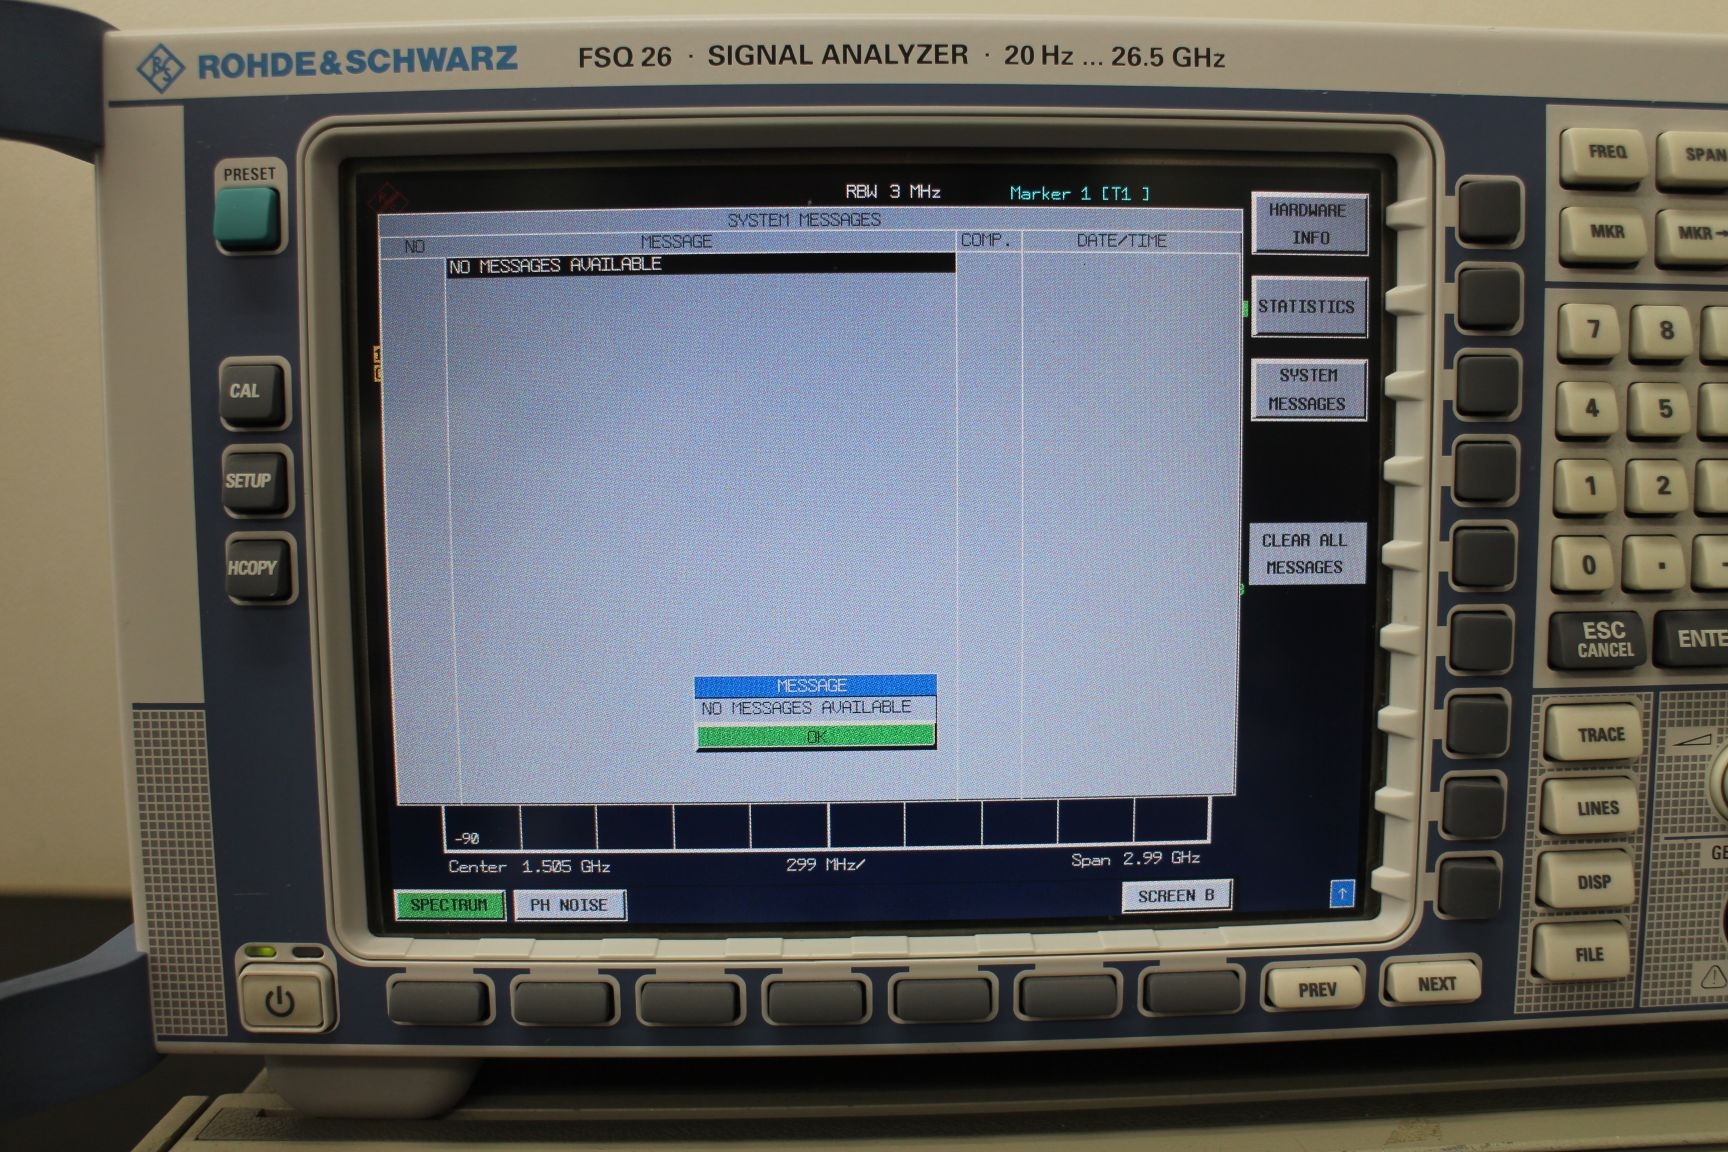This screenshot has width=1728, height=1152.
Task: Push the SETUP key on the left panel
Action: click(256, 480)
